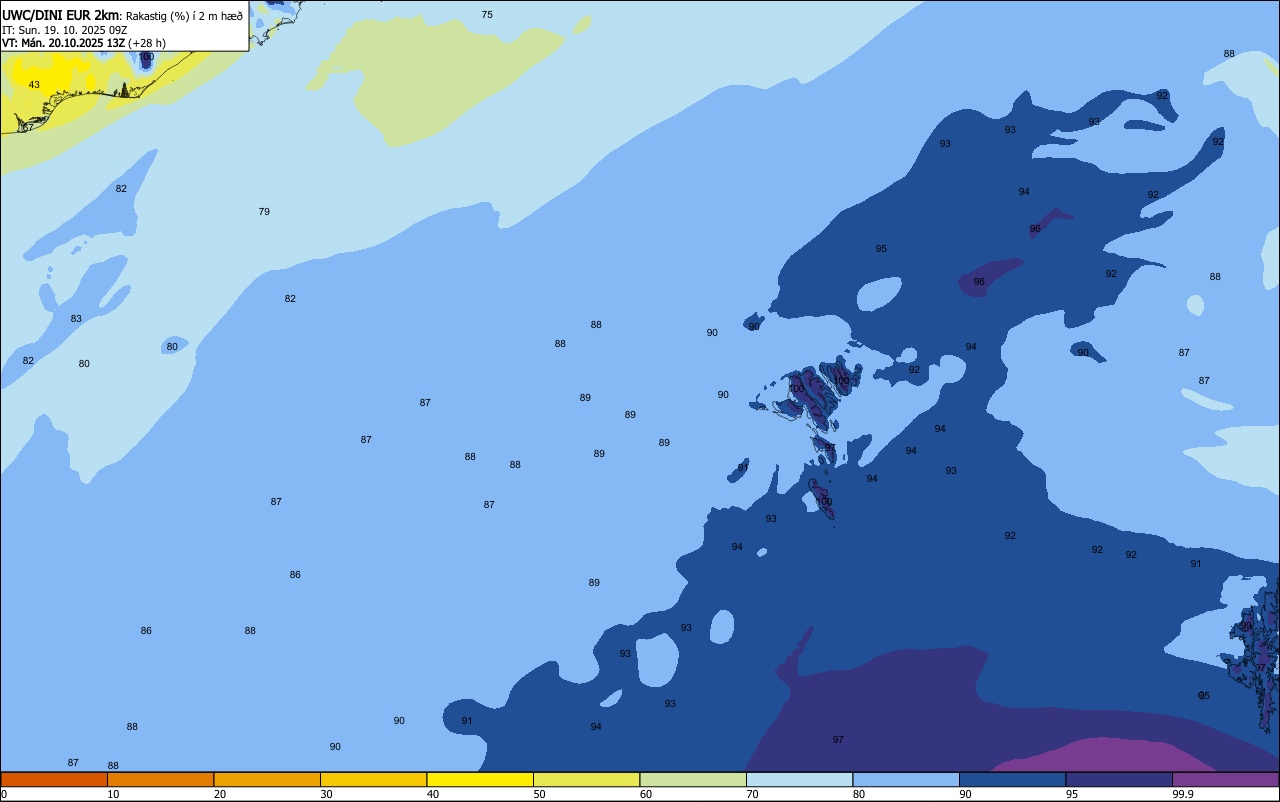Select the 'IT: Sun. 19. 10. 2025 09Z' line
This screenshot has width=1280, height=802.
click(65, 30)
